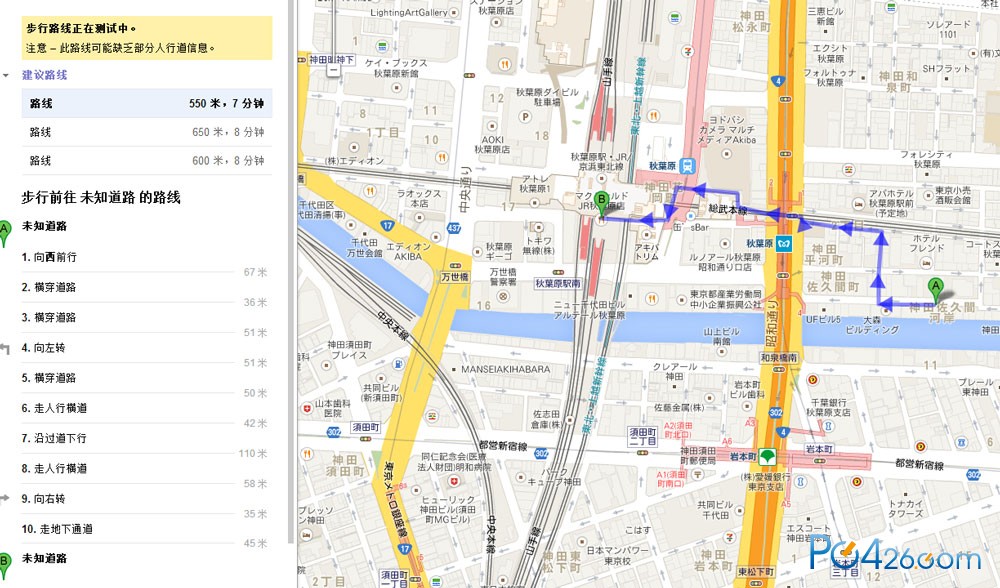
Task: Click step '8. 走人行横道'
Action: click(x=54, y=468)
